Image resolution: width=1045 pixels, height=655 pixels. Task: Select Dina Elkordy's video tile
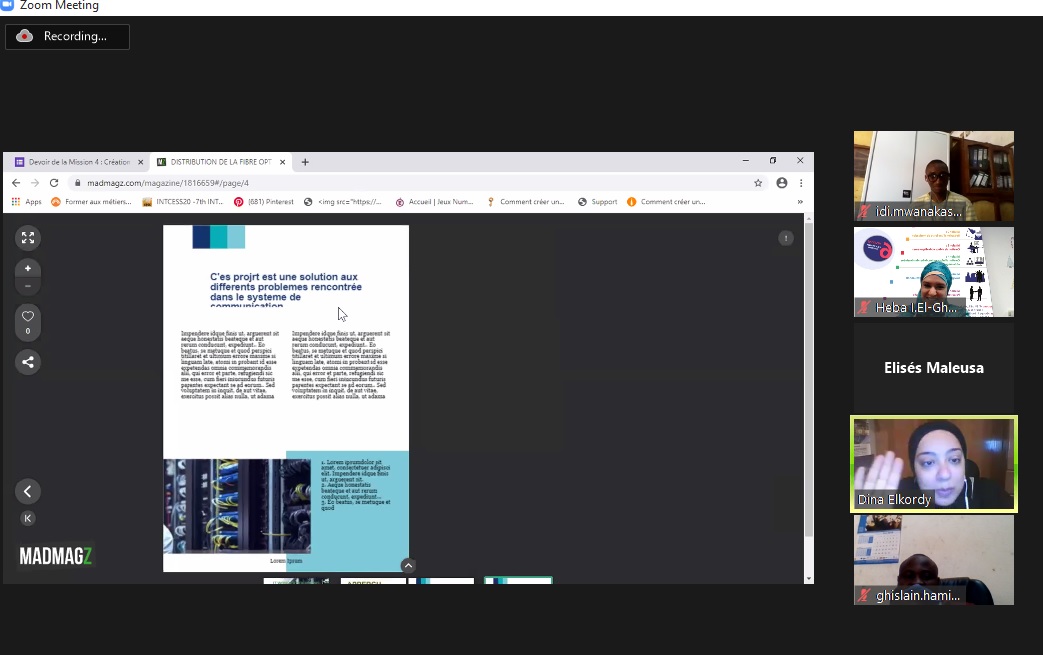point(934,465)
